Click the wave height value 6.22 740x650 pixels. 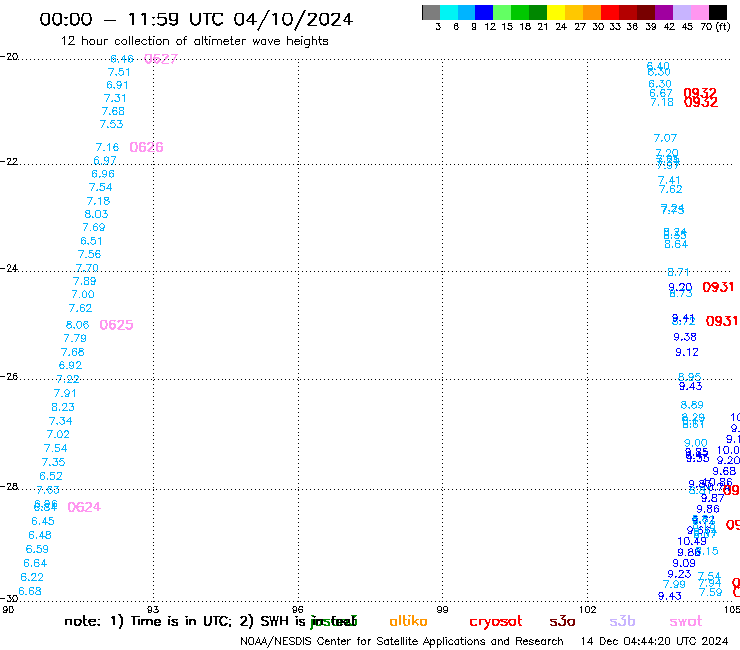pos(32,577)
